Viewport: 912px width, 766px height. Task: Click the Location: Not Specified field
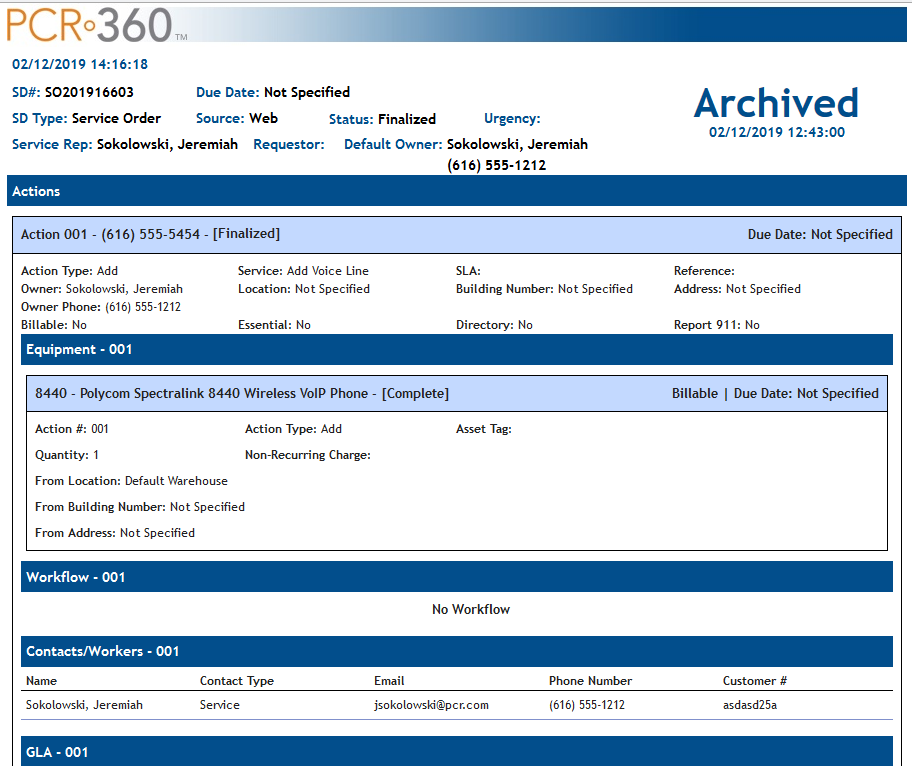[304, 288]
